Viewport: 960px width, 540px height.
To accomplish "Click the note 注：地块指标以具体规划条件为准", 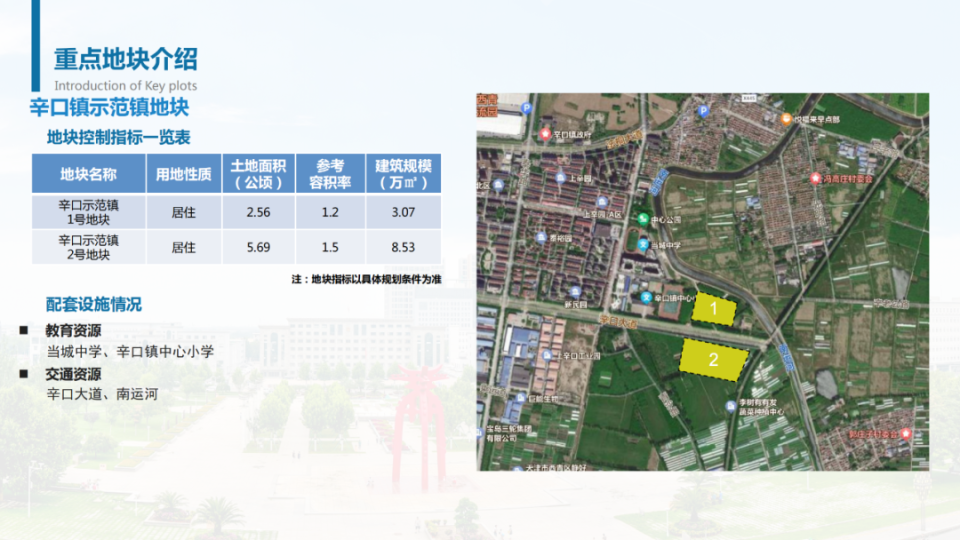I will pos(366,279).
